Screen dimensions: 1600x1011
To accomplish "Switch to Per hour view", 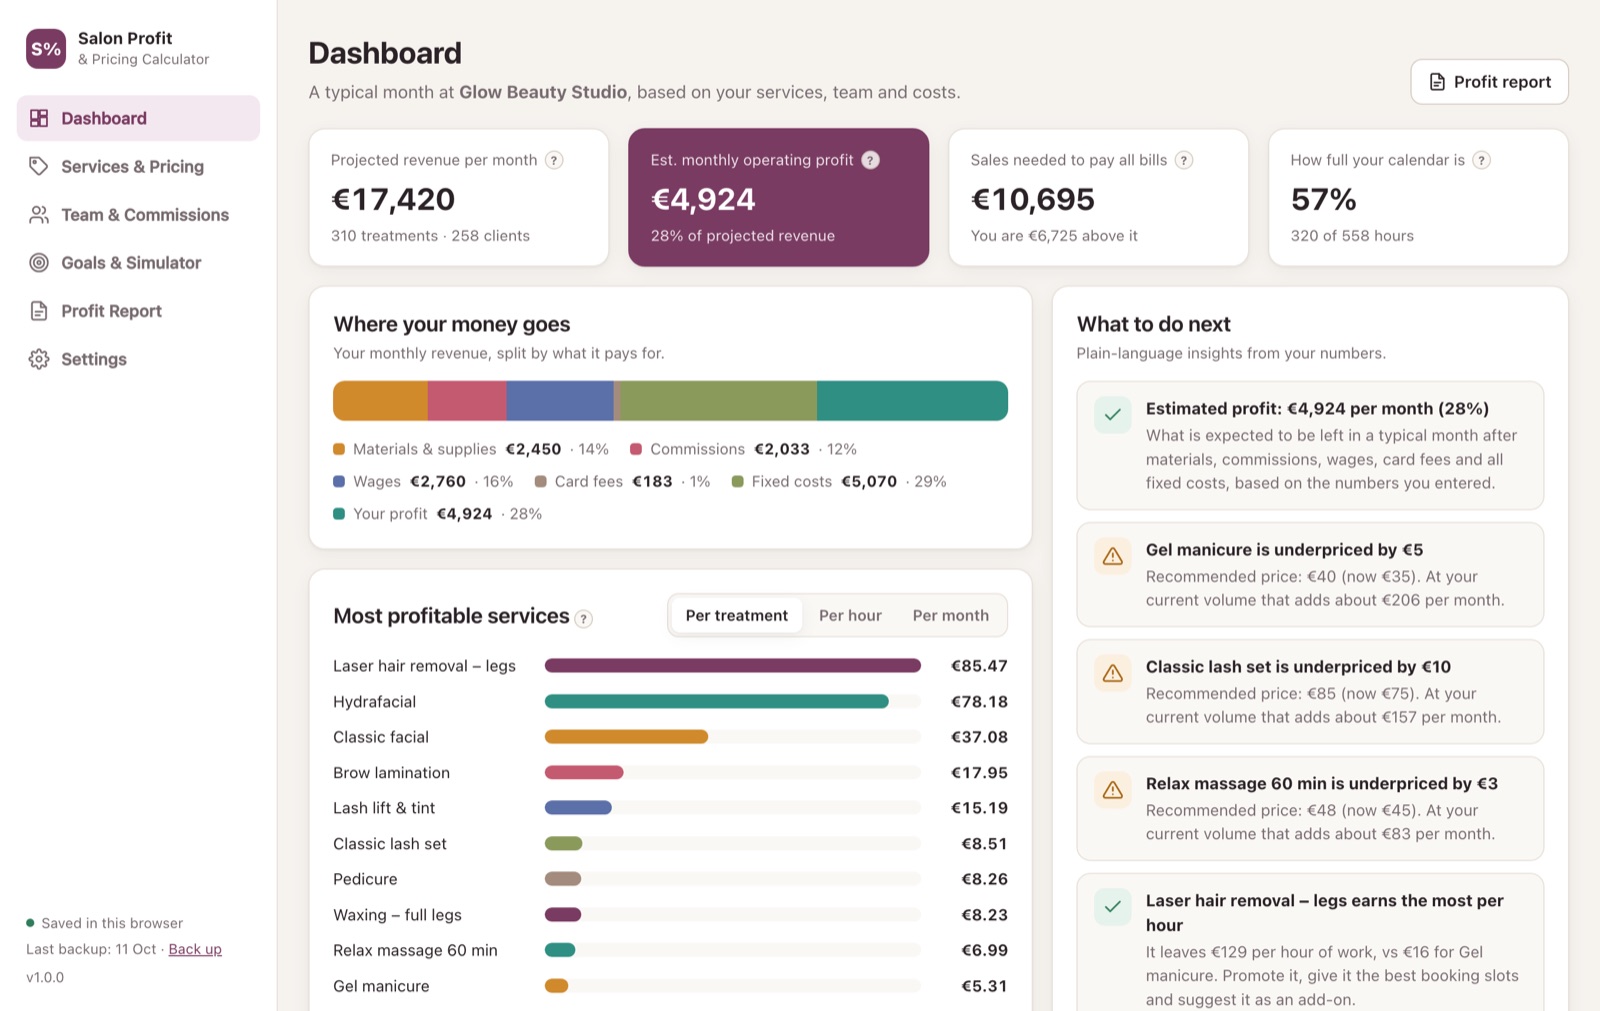I will point(850,616).
